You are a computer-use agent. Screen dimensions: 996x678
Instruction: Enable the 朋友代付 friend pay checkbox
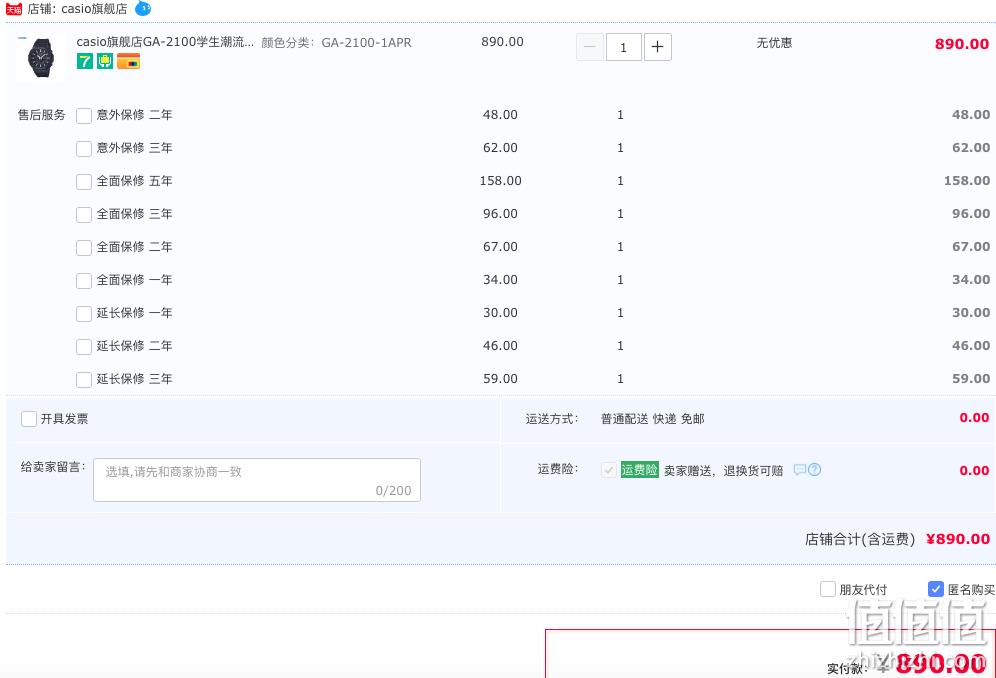(828, 589)
